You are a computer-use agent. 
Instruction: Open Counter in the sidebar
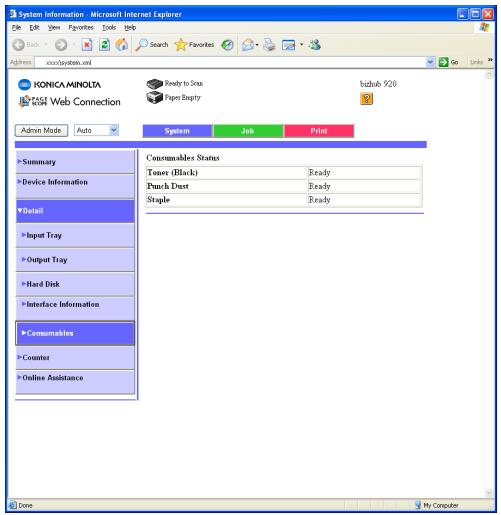(75, 357)
